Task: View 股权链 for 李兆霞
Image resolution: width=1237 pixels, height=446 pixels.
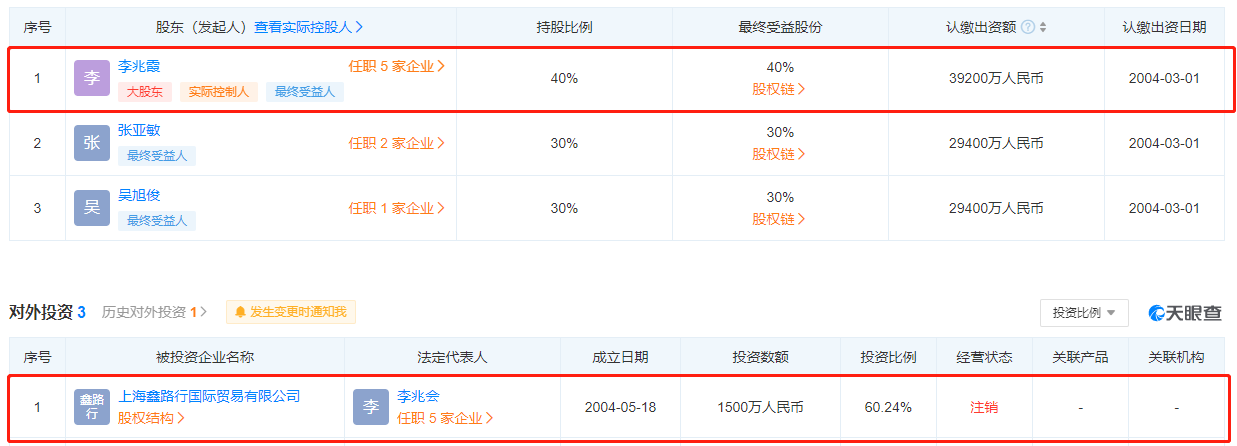Action: (779, 89)
